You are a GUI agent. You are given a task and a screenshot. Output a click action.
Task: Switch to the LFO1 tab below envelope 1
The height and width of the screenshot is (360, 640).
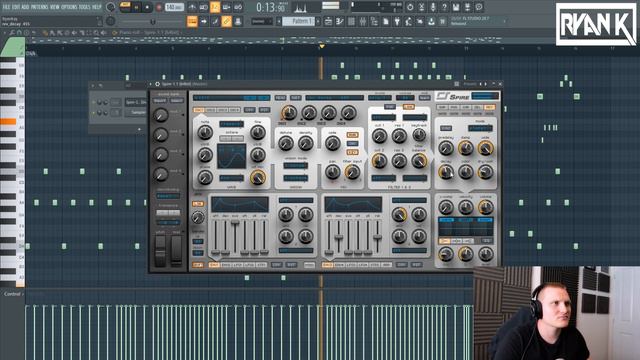(238, 265)
